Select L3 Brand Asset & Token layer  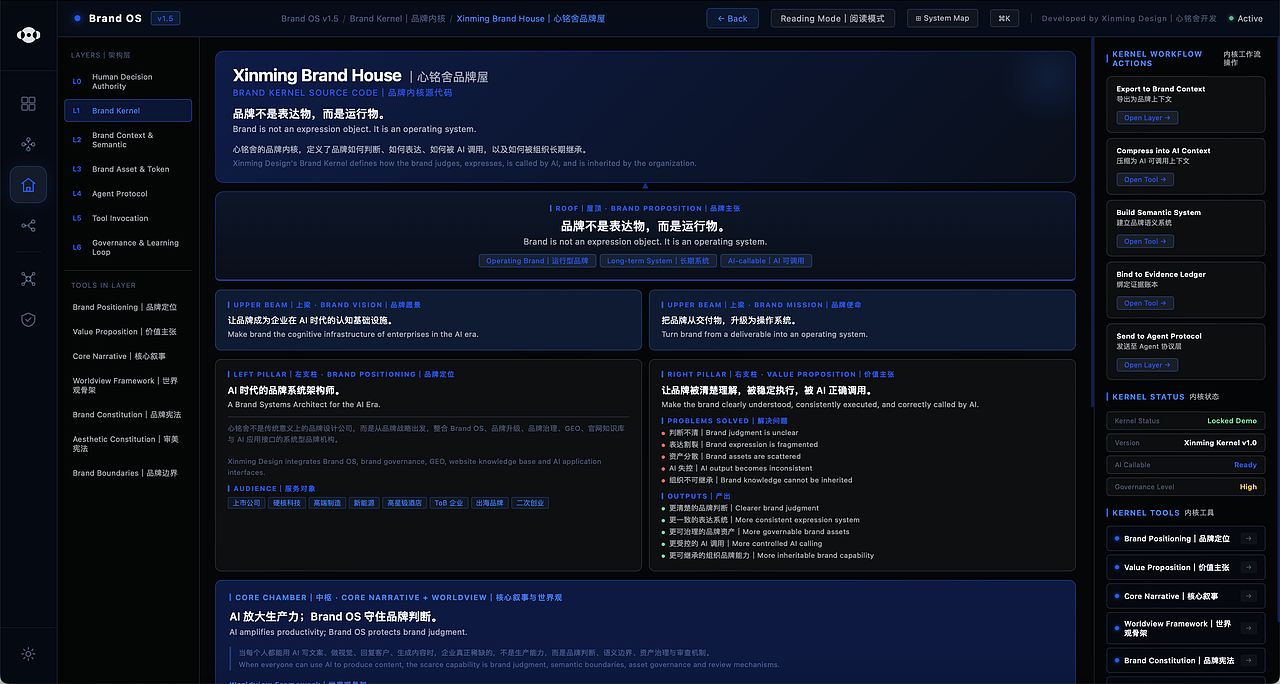click(x=128, y=169)
